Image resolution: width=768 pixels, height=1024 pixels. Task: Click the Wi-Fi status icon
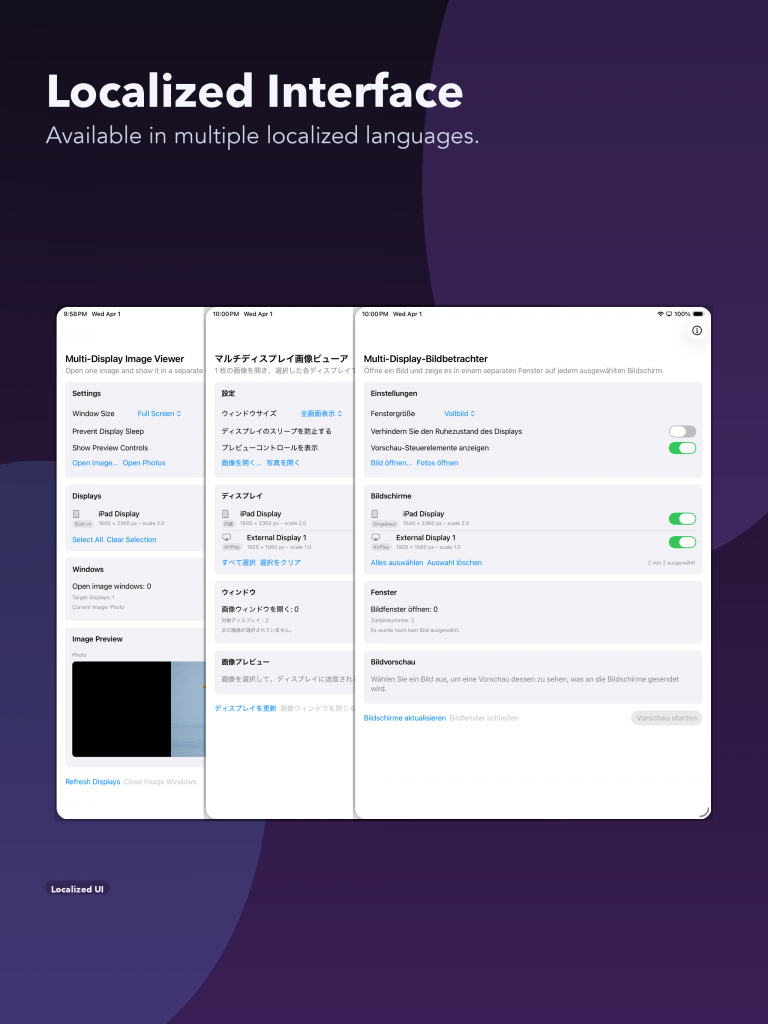tap(660, 314)
